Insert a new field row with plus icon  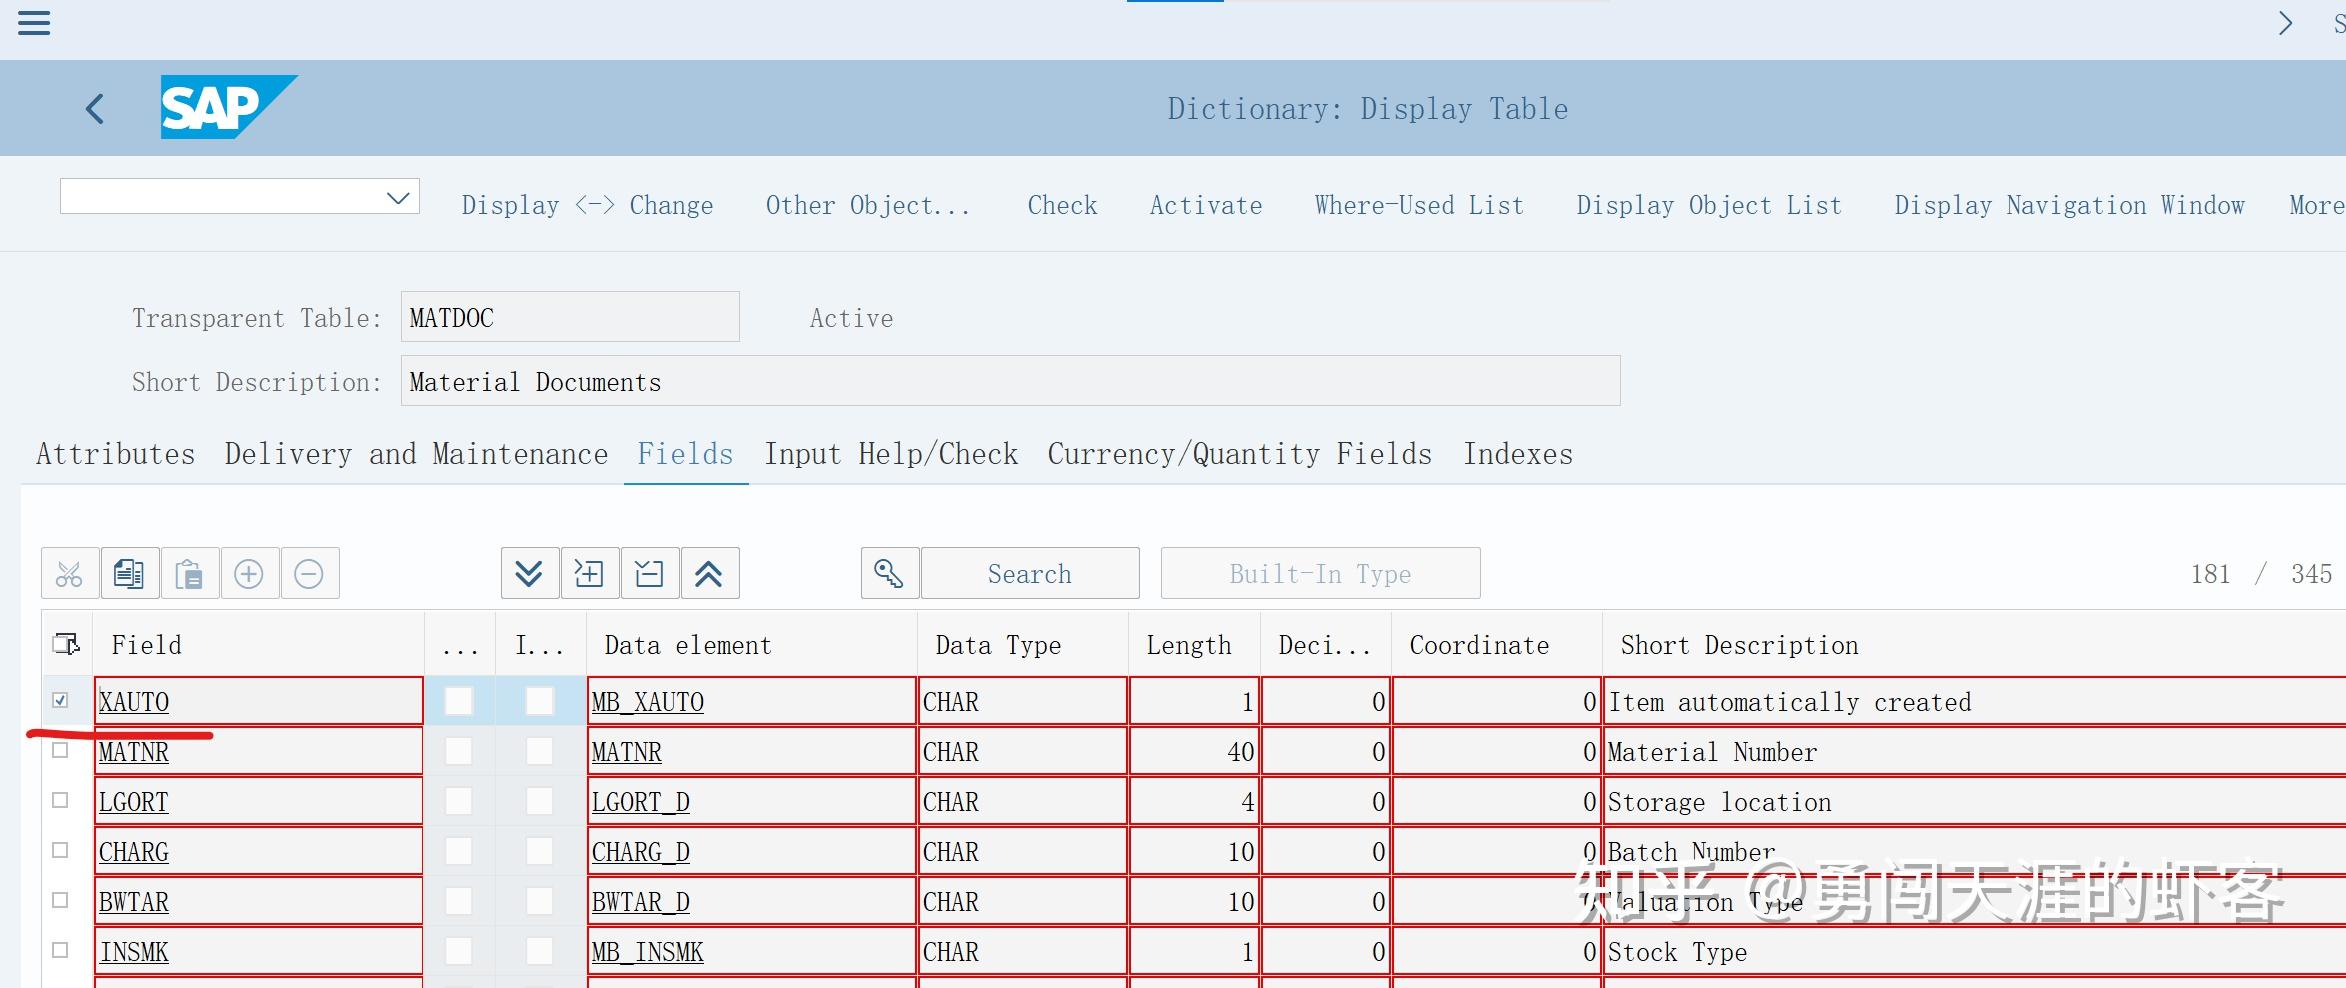[249, 573]
